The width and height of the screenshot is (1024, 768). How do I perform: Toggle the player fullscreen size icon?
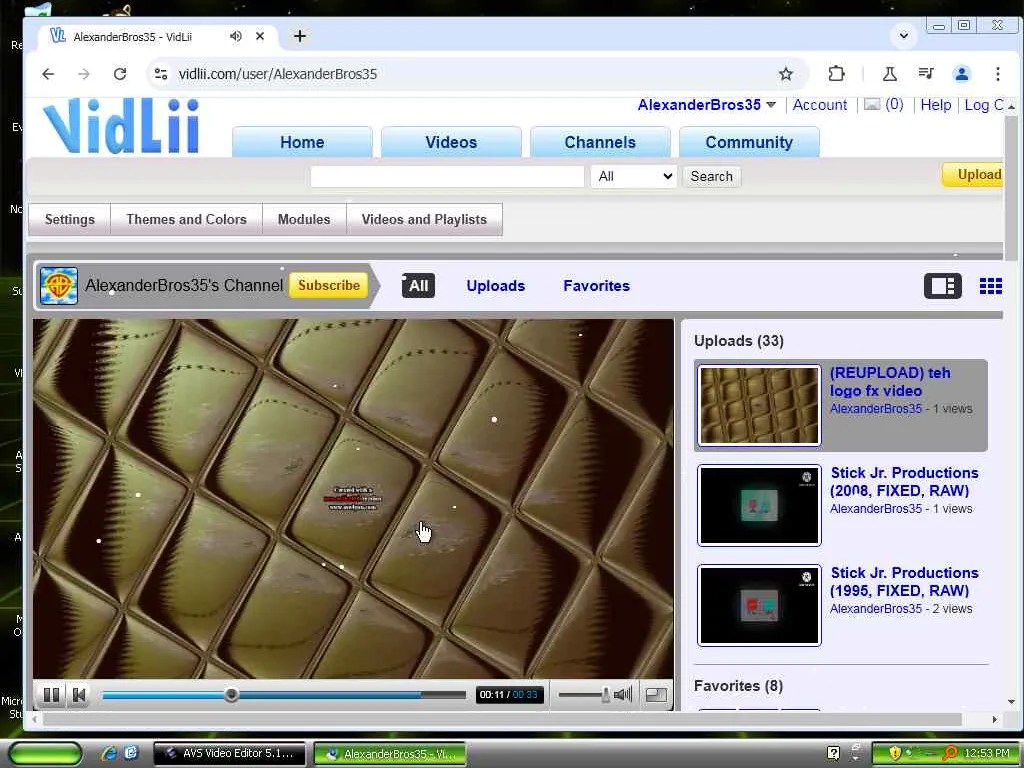pyautogui.click(x=656, y=695)
